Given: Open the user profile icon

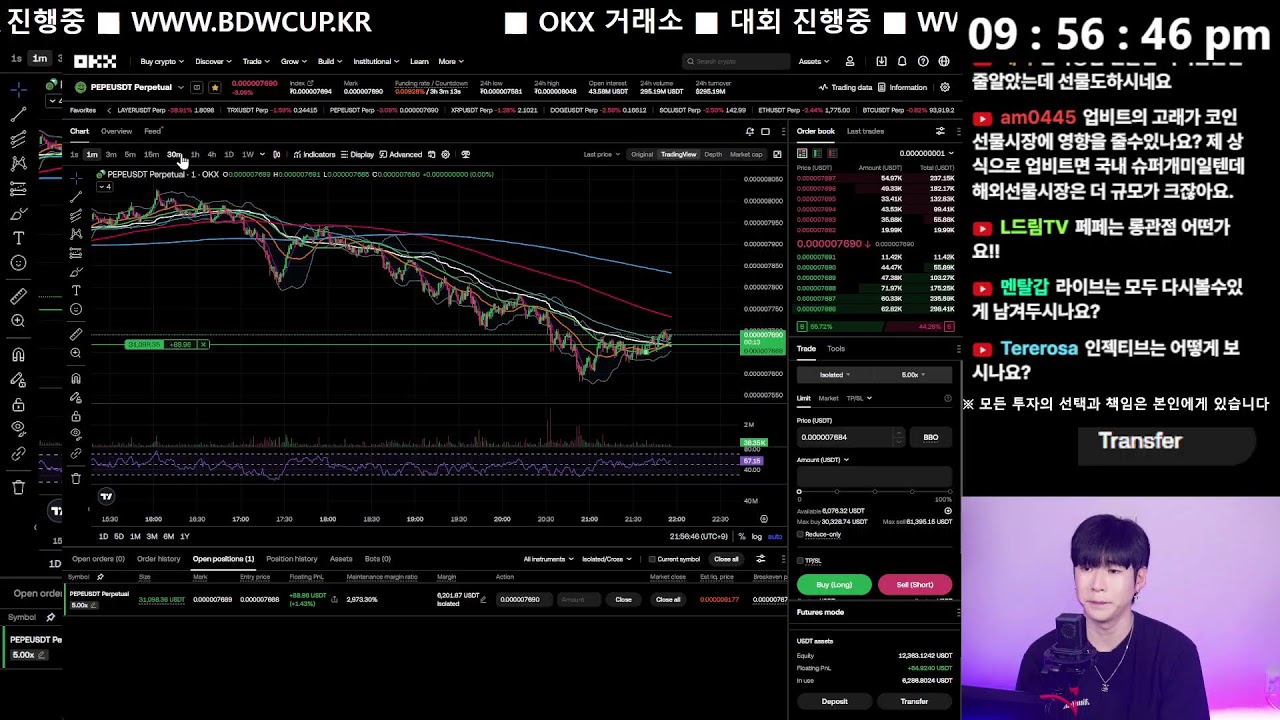Looking at the screenshot, I should point(850,61).
